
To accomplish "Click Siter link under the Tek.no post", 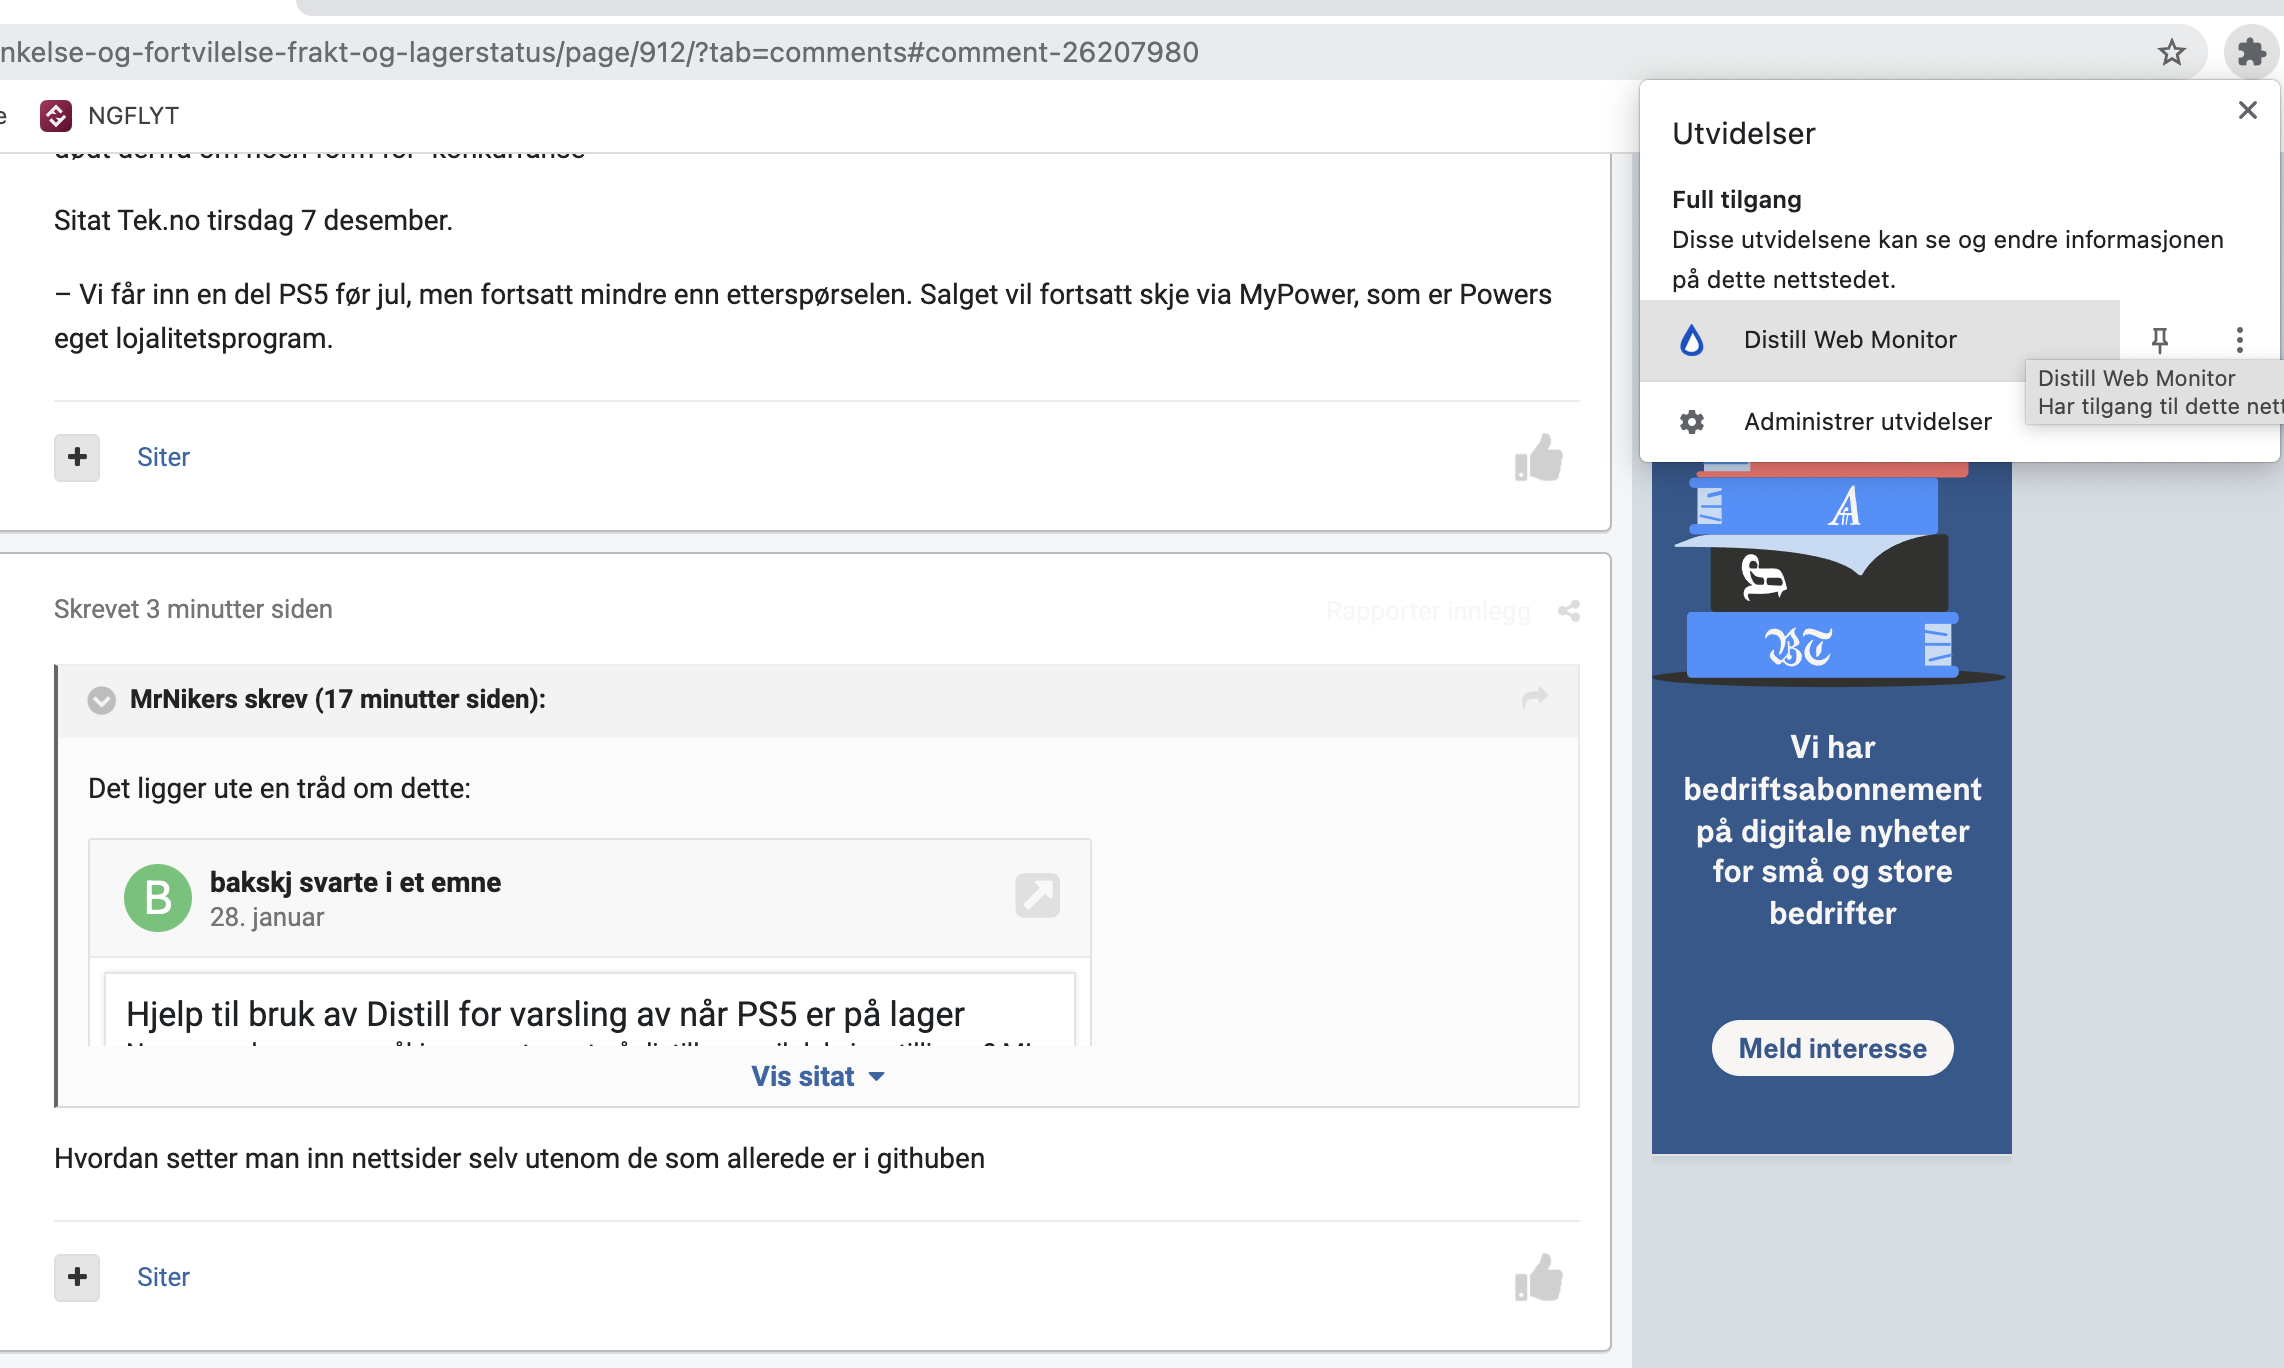I will coord(163,457).
